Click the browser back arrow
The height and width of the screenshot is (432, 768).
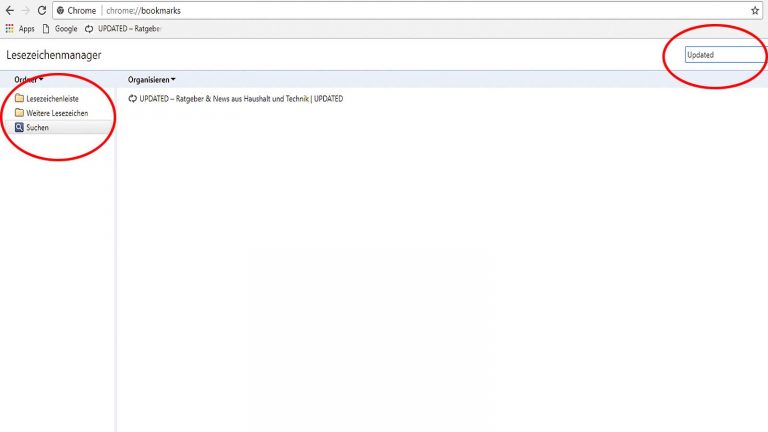click(x=9, y=10)
